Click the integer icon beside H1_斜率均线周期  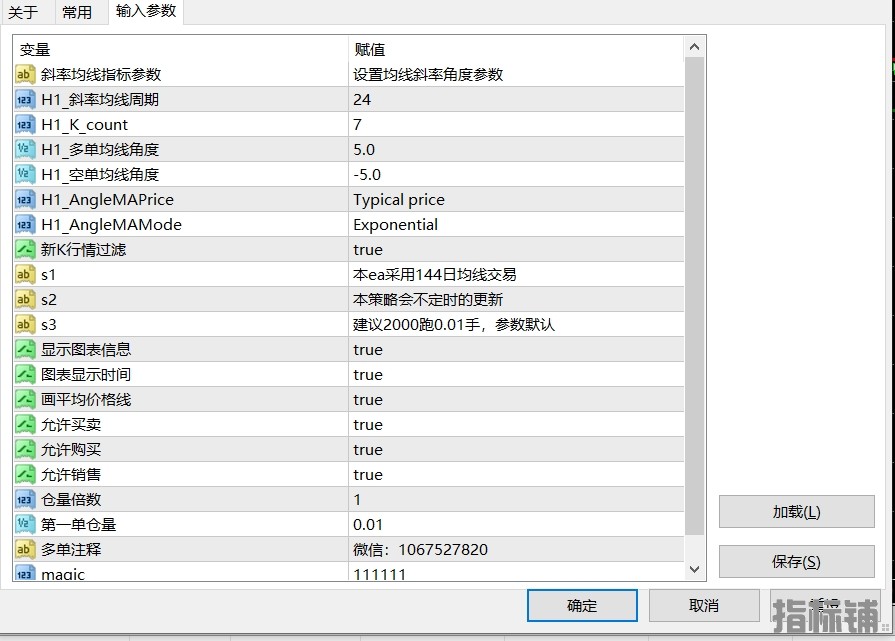(x=25, y=99)
